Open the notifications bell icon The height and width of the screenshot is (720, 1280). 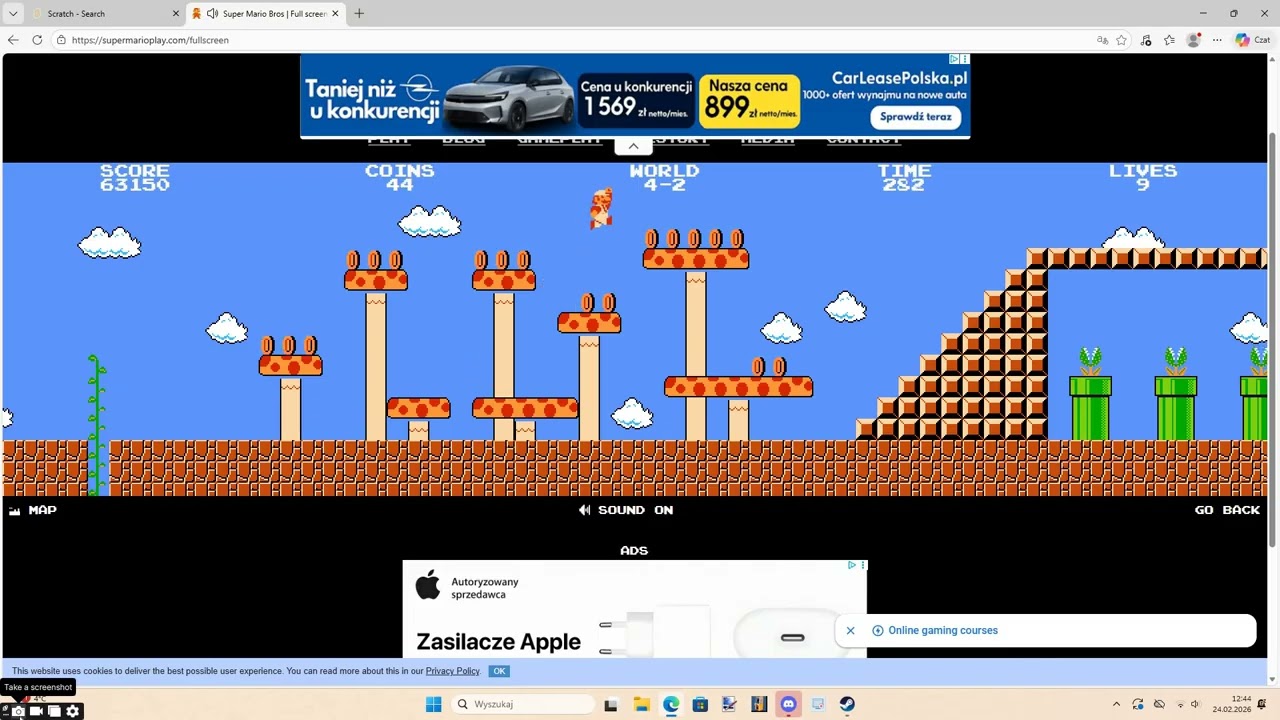click(x=1262, y=704)
